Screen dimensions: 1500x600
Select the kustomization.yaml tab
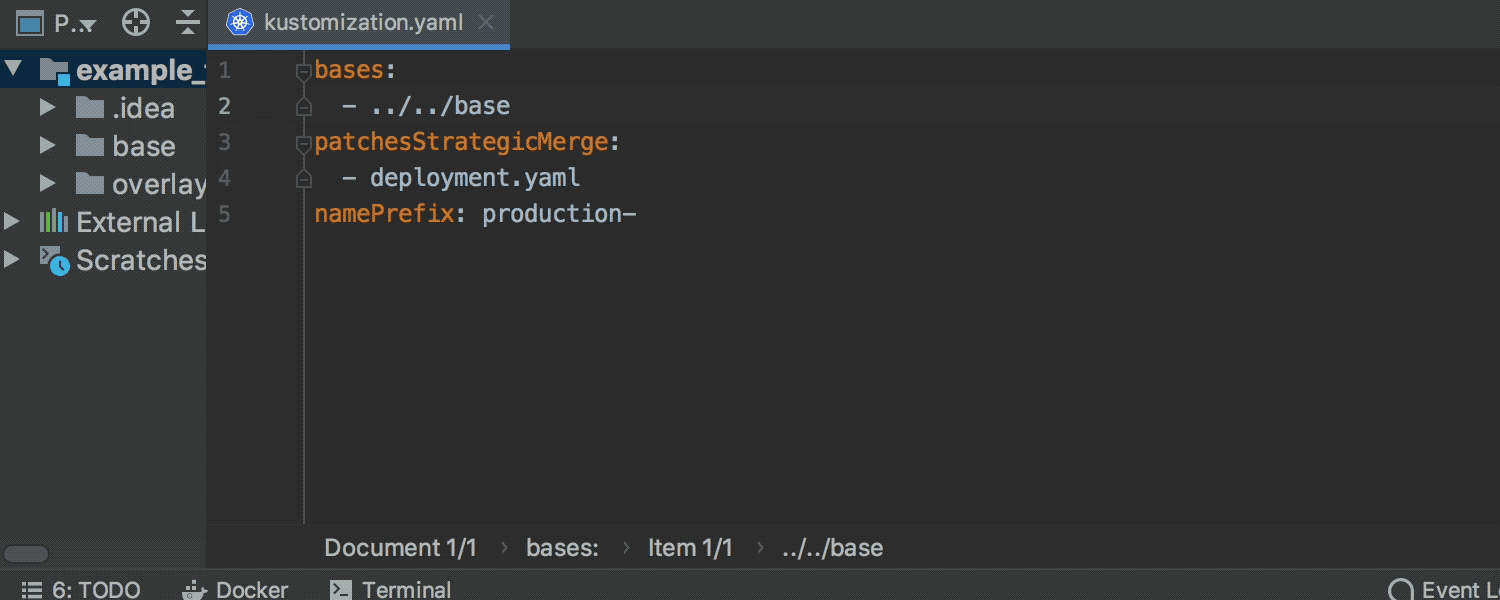point(362,21)
